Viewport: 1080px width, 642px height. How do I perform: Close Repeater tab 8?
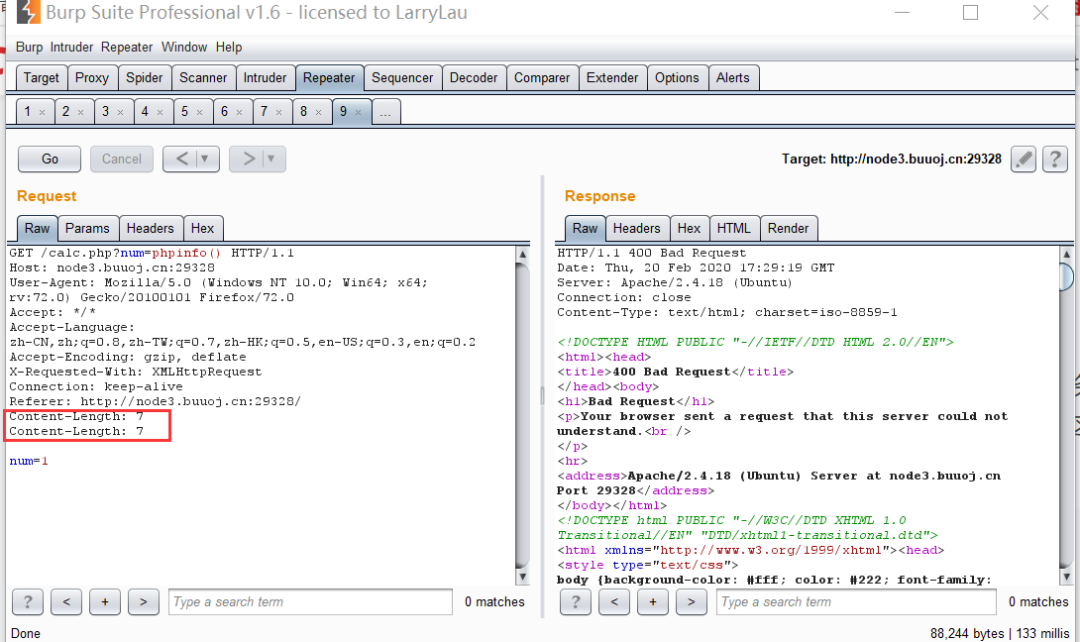[318, 112]
